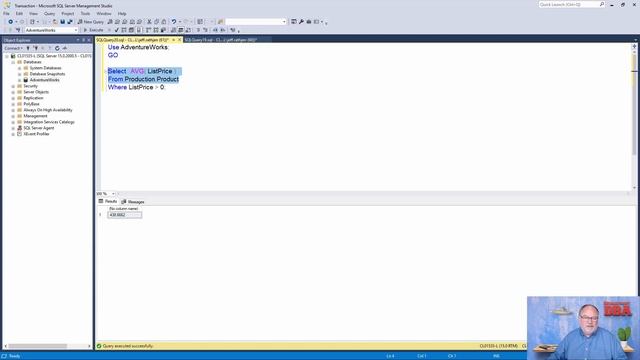Click the find text combo box in toolbar
This screenshot has height=360, width=640.
tap(256, 22)
